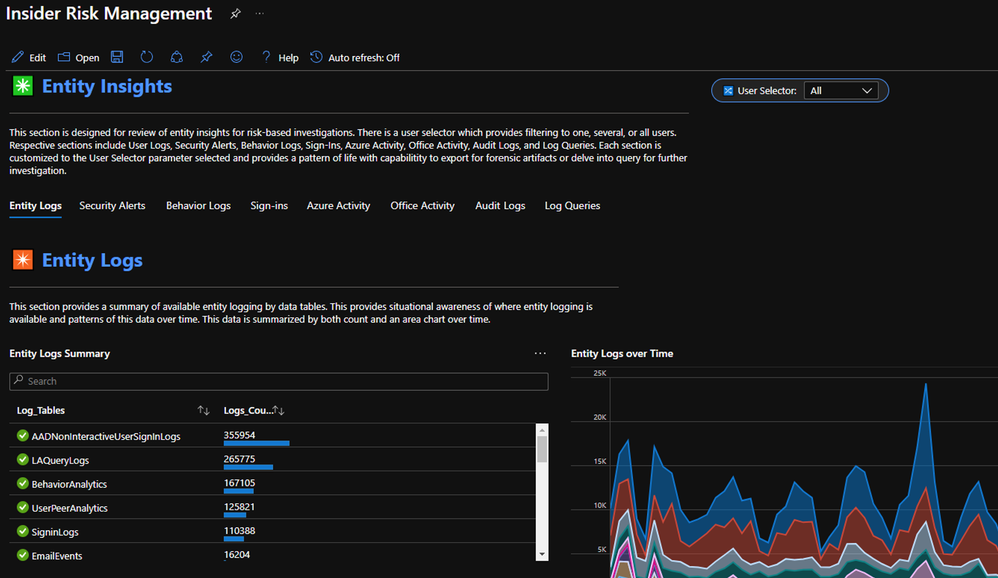Viewport: 998px width, 578px height.
Task: Click the green check beside BehaviorAnalytics
Action: point(22,484)
